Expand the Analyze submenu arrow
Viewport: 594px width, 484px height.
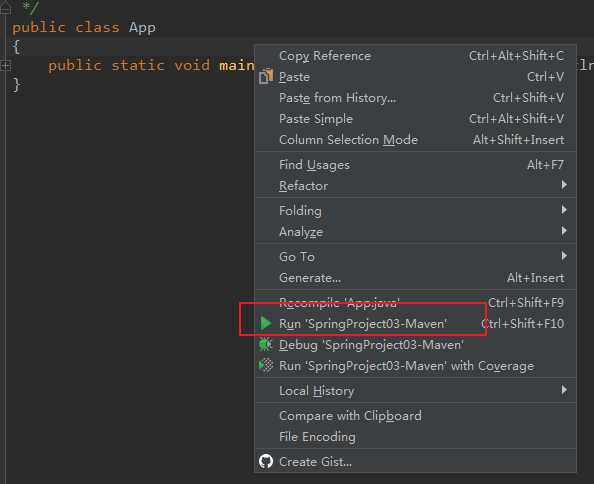(x=564, y=231)
